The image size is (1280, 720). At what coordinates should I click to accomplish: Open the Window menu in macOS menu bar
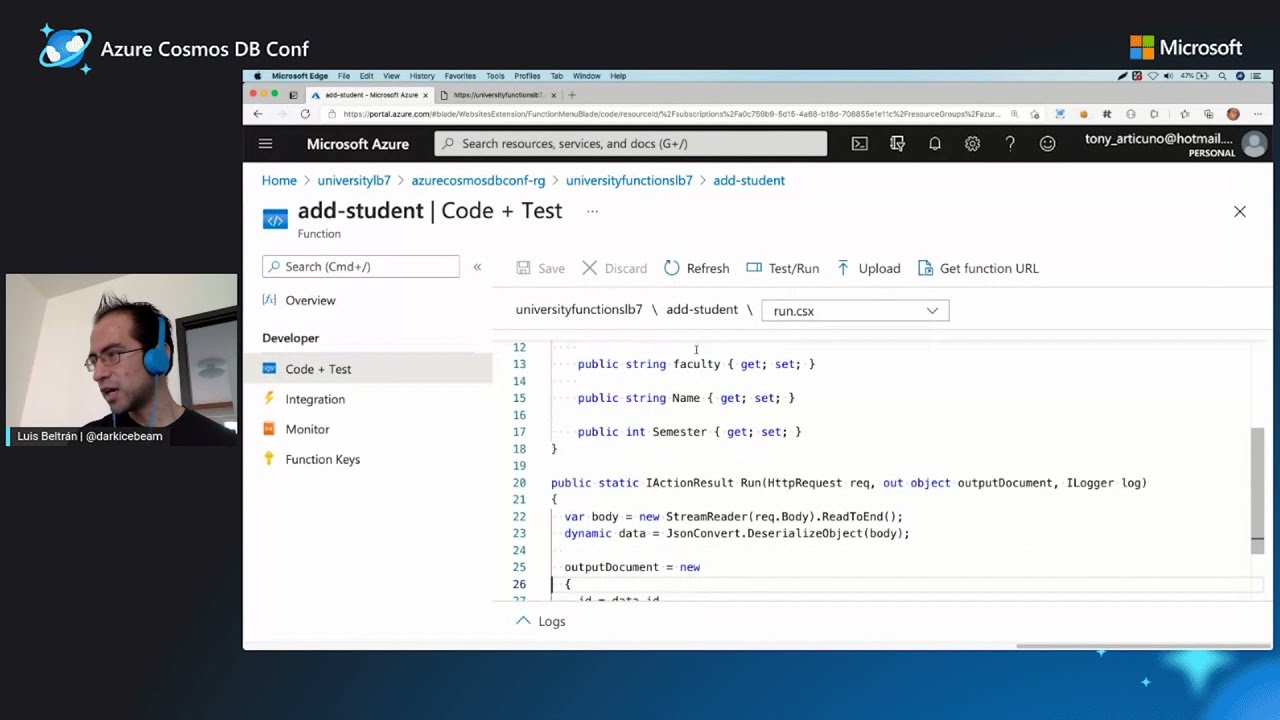[586, 76]
